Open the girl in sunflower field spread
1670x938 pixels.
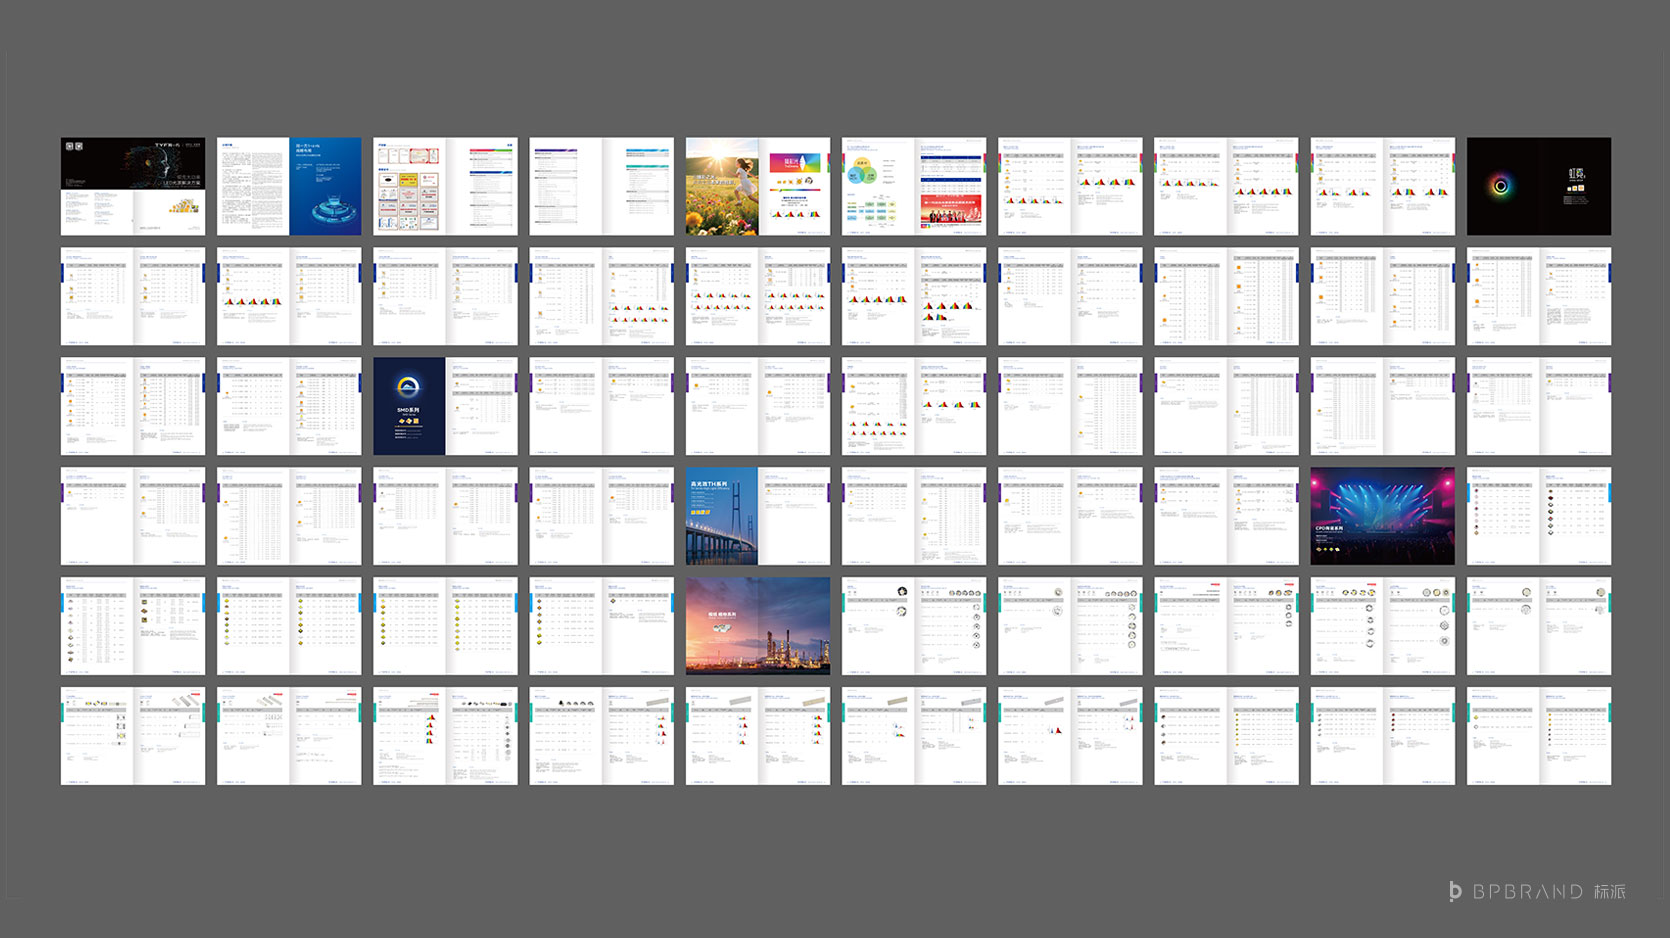722,186
